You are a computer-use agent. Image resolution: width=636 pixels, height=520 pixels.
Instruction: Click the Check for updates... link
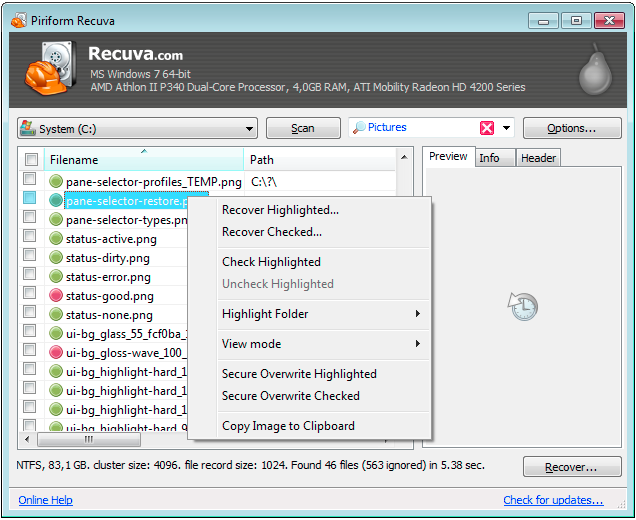point(553,500)
